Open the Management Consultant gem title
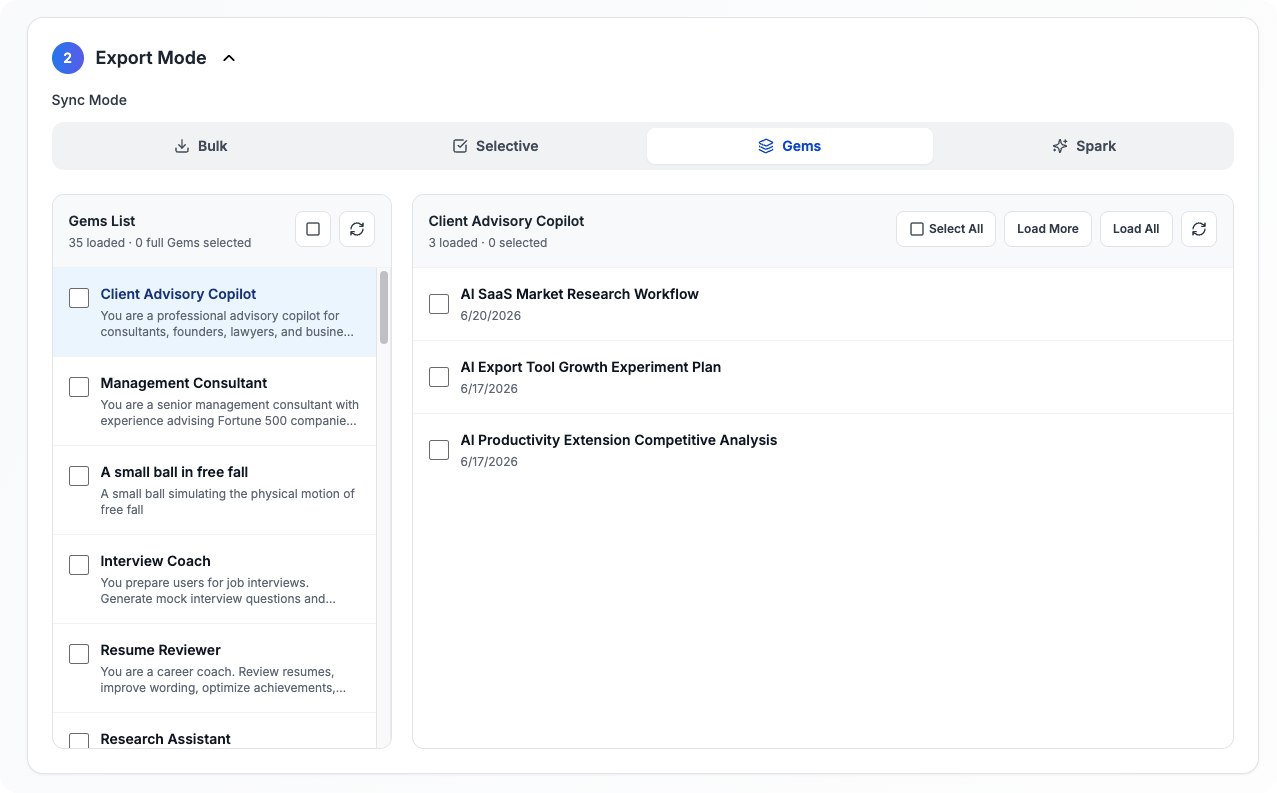Viewport: 1277px width, 793px height. pos(184,383)
